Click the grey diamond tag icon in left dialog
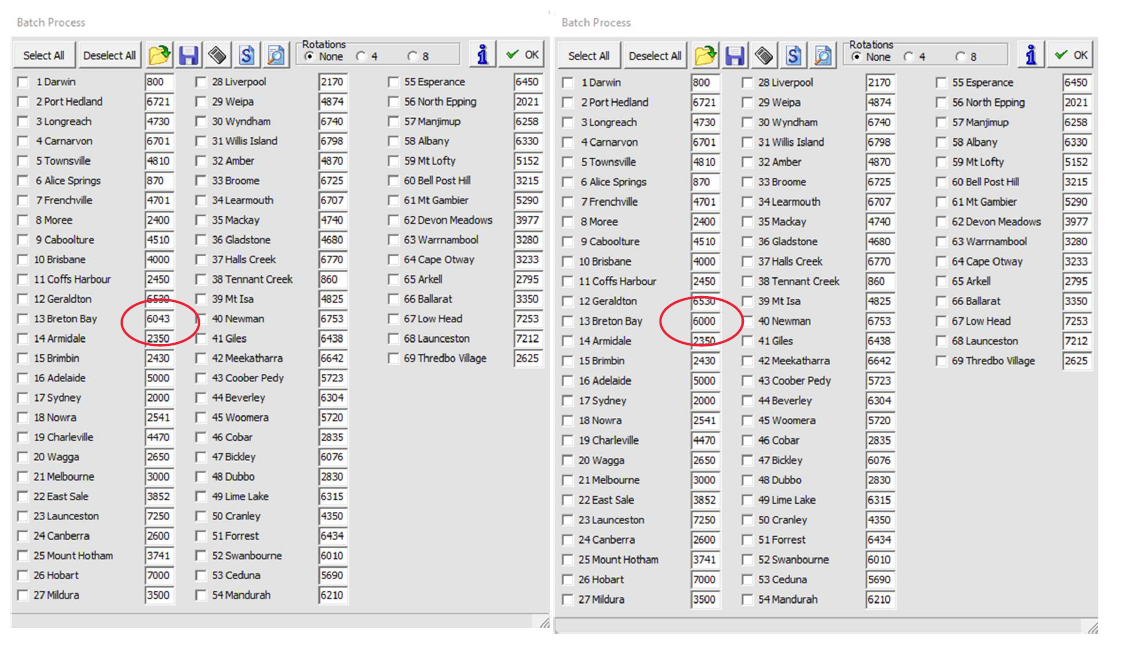The height and width of the screenshot is (649, 1121). coord(217,55)
